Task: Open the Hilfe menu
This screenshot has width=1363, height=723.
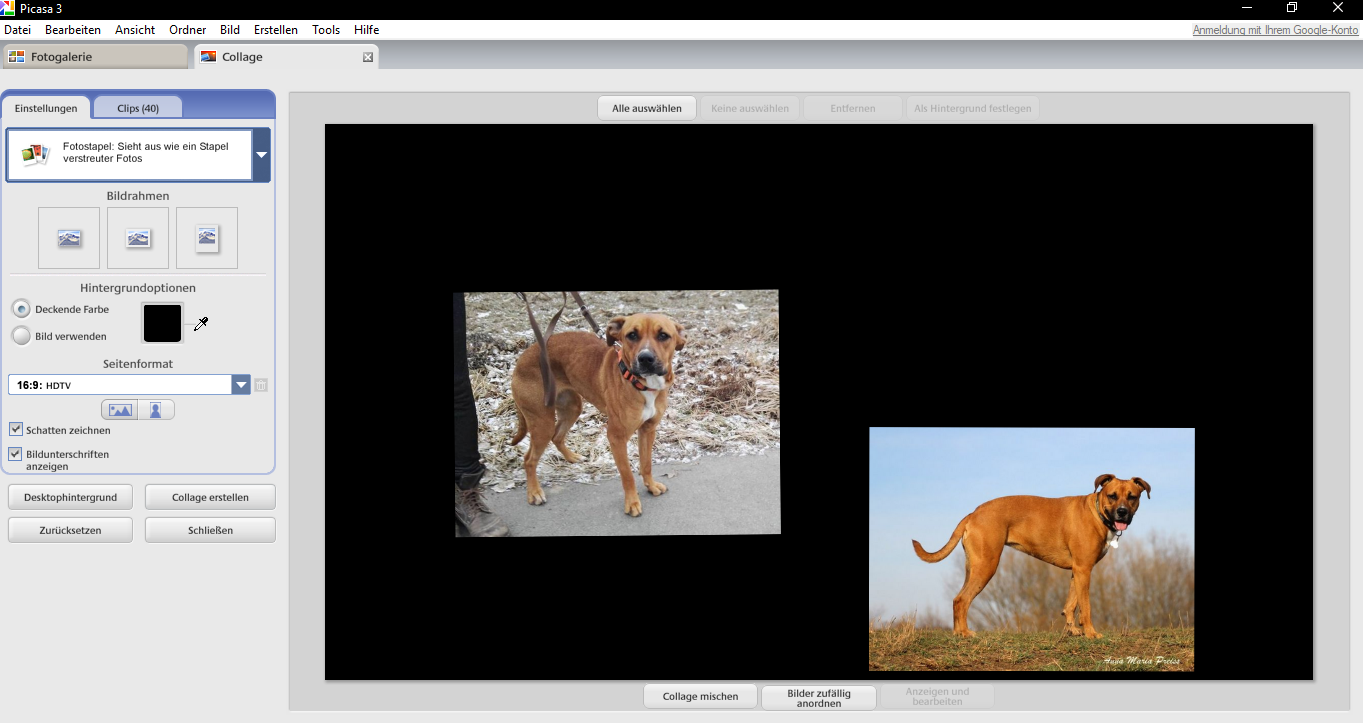Action: click(366, 30)
